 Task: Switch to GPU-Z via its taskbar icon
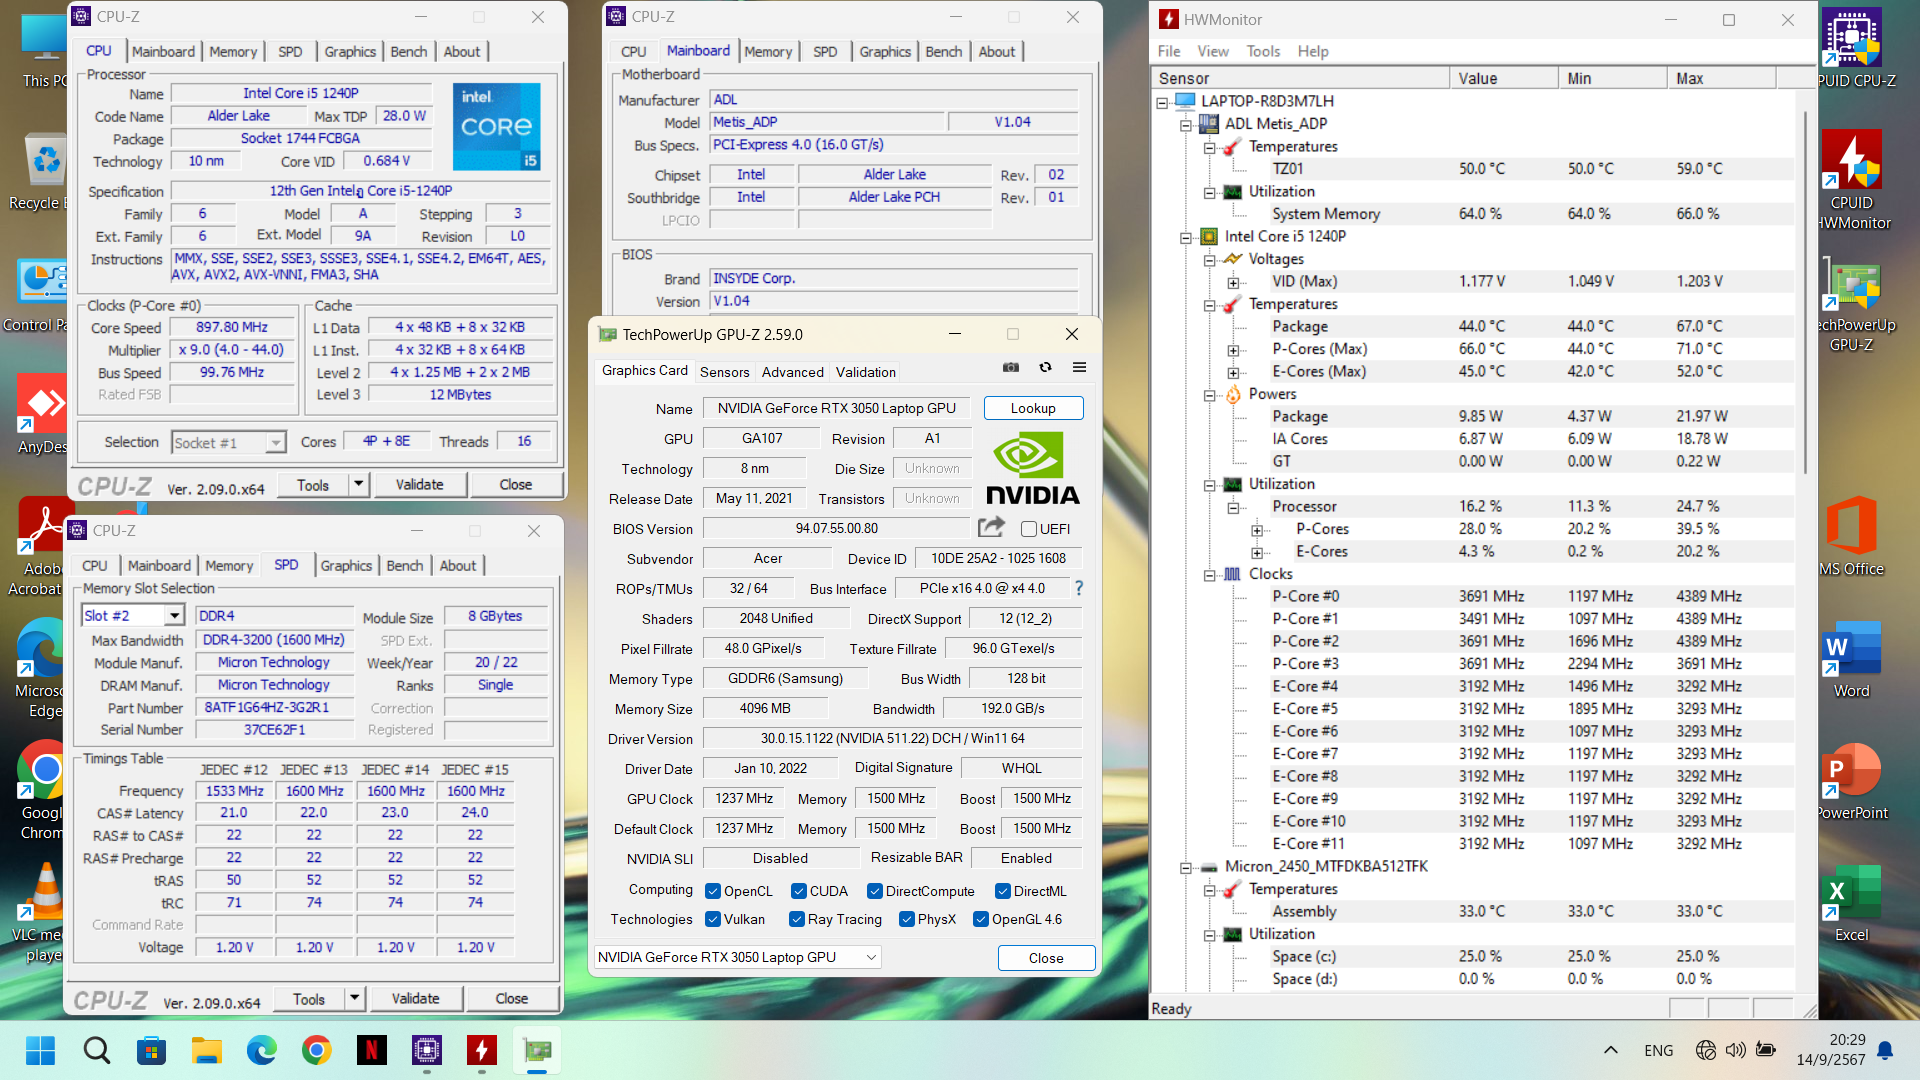coord(537,1050)
